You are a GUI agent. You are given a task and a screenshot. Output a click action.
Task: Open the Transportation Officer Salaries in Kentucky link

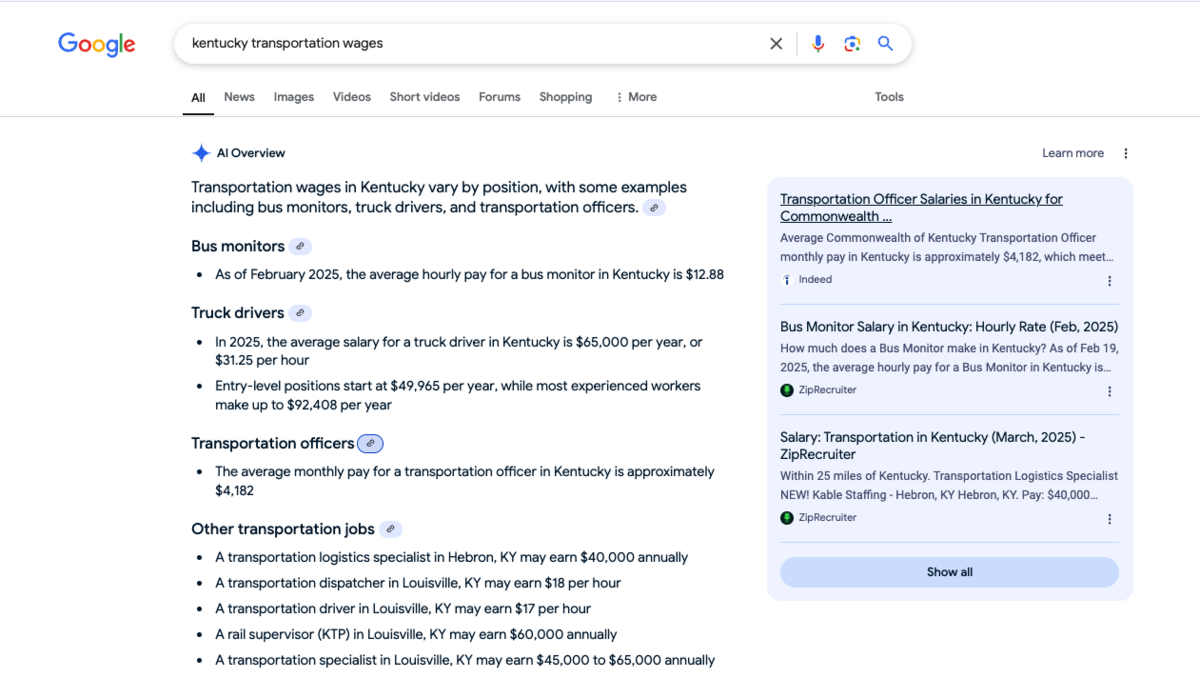click(920, 207)
